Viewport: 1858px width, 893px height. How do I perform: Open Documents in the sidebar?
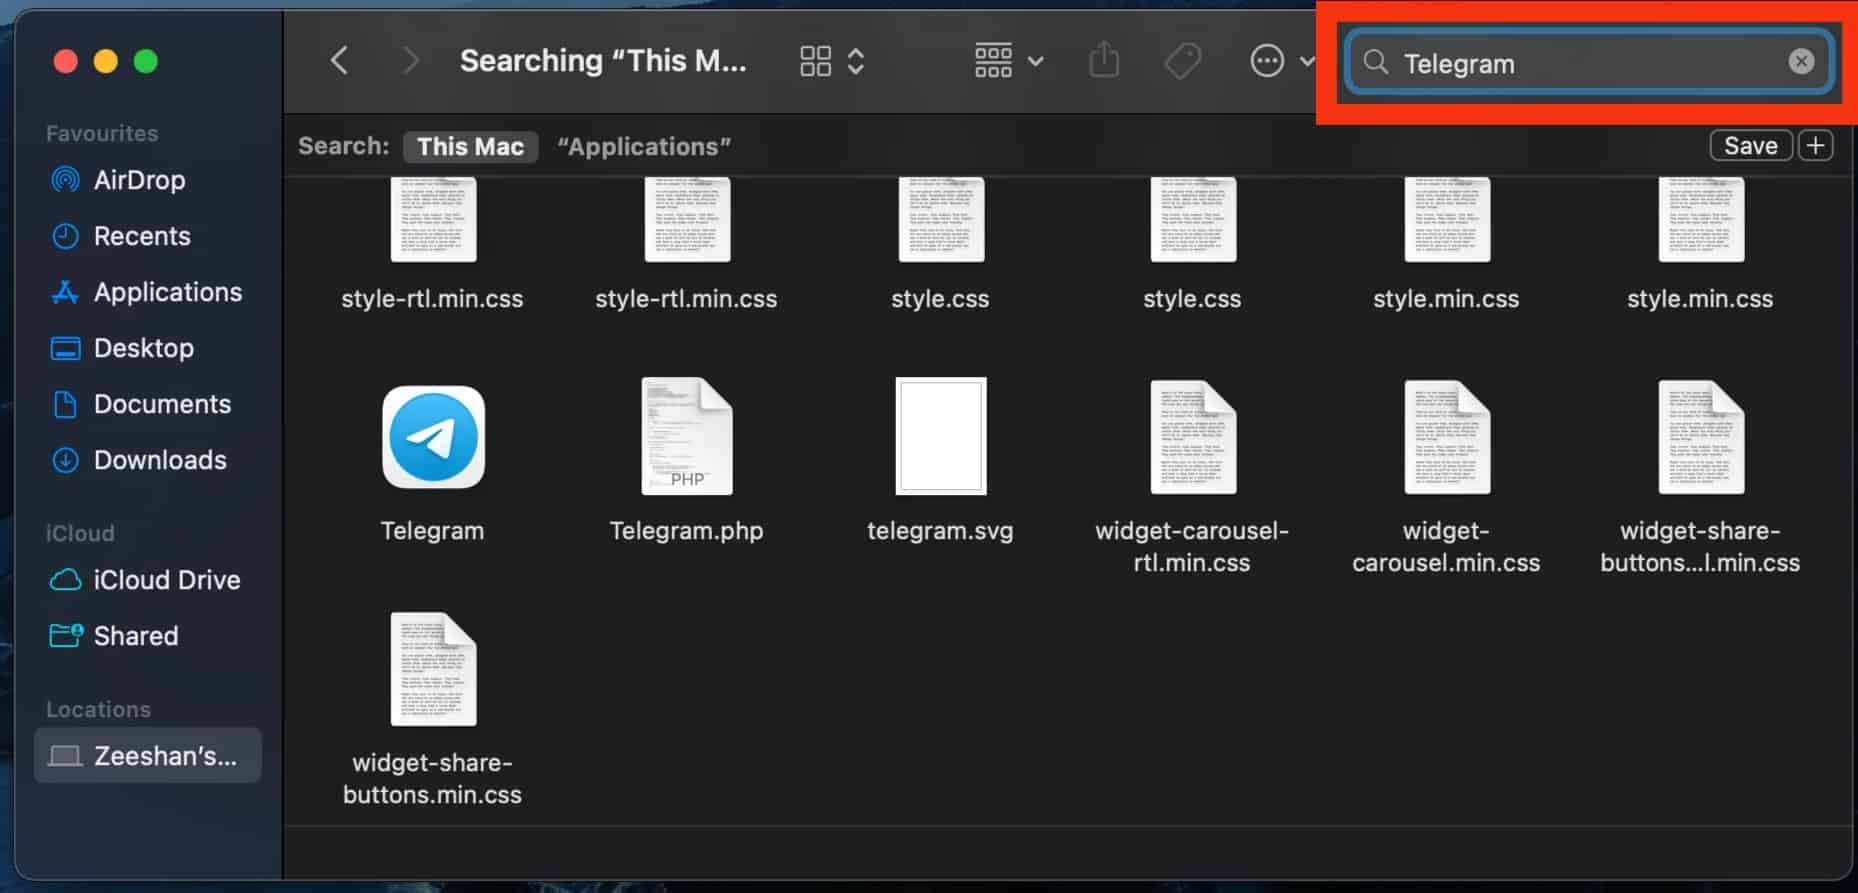(x=148, y=404)
